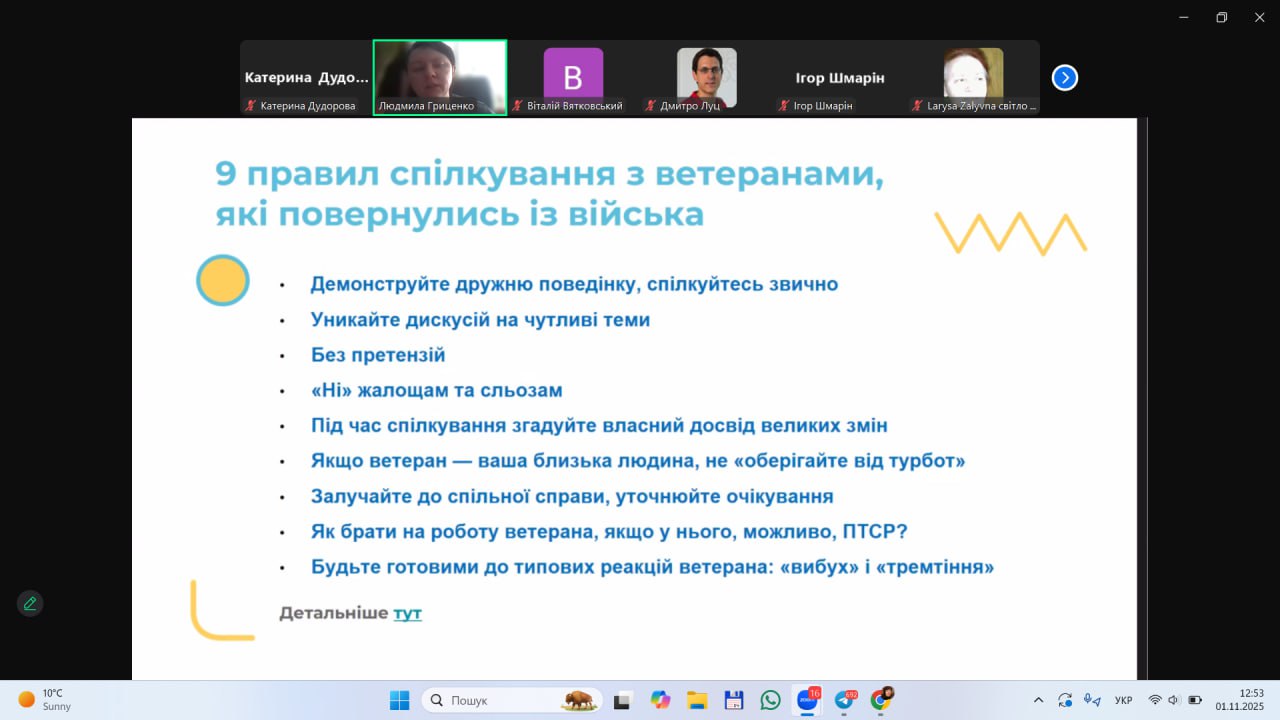The image size is (1280, 720).
Task: Open the Zoom app in taskbar
Action: click(x=806, y=700)
